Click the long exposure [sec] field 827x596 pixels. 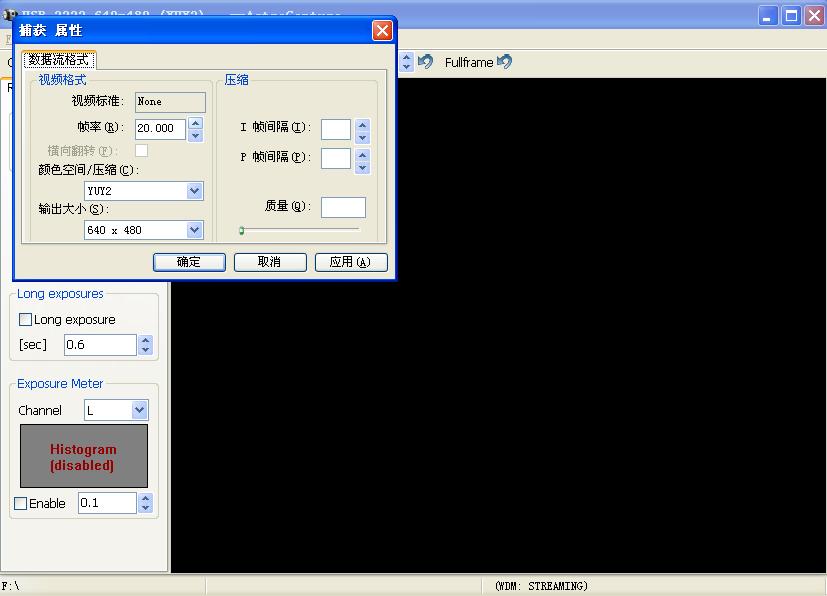coord(100,345)
